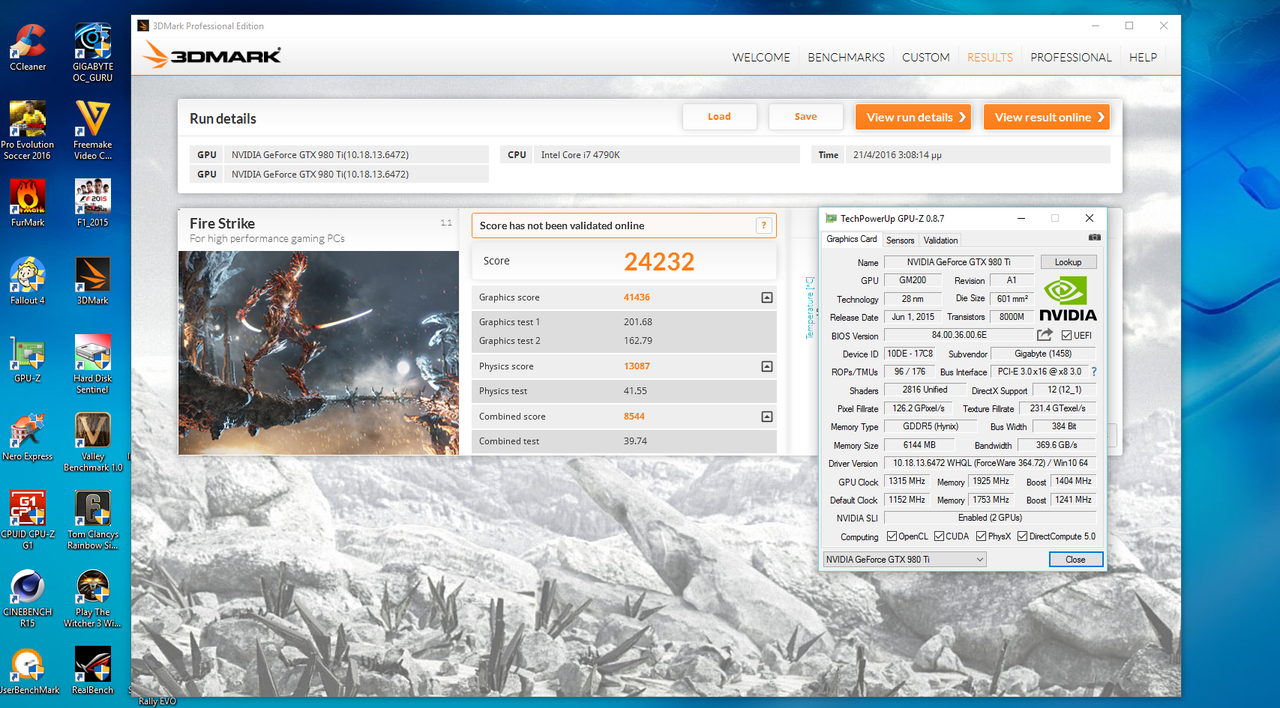Open Fallout 4 desktop shortcut
The height and width of the screenshot is (708, 1280).
pos(27,281)
